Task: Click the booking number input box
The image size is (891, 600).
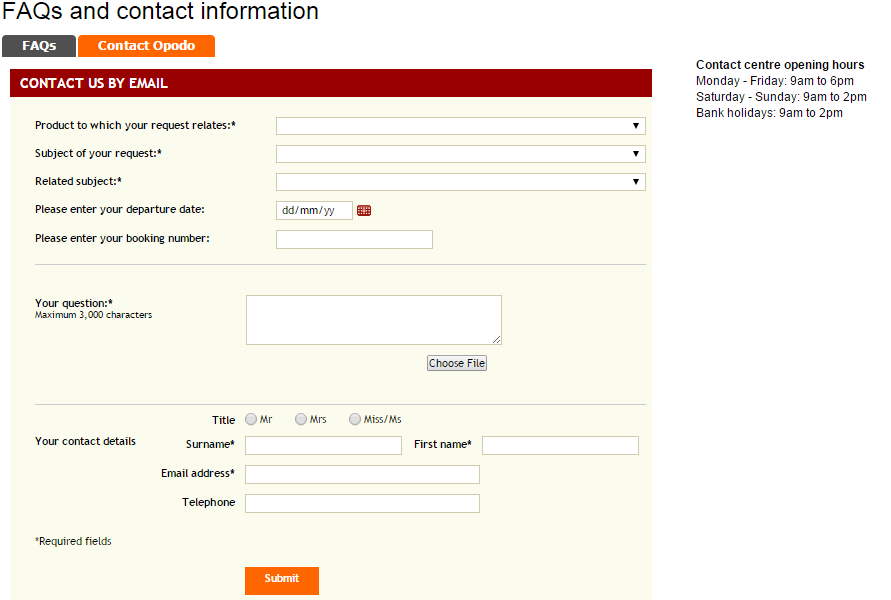Action: [x=354, y=239]
